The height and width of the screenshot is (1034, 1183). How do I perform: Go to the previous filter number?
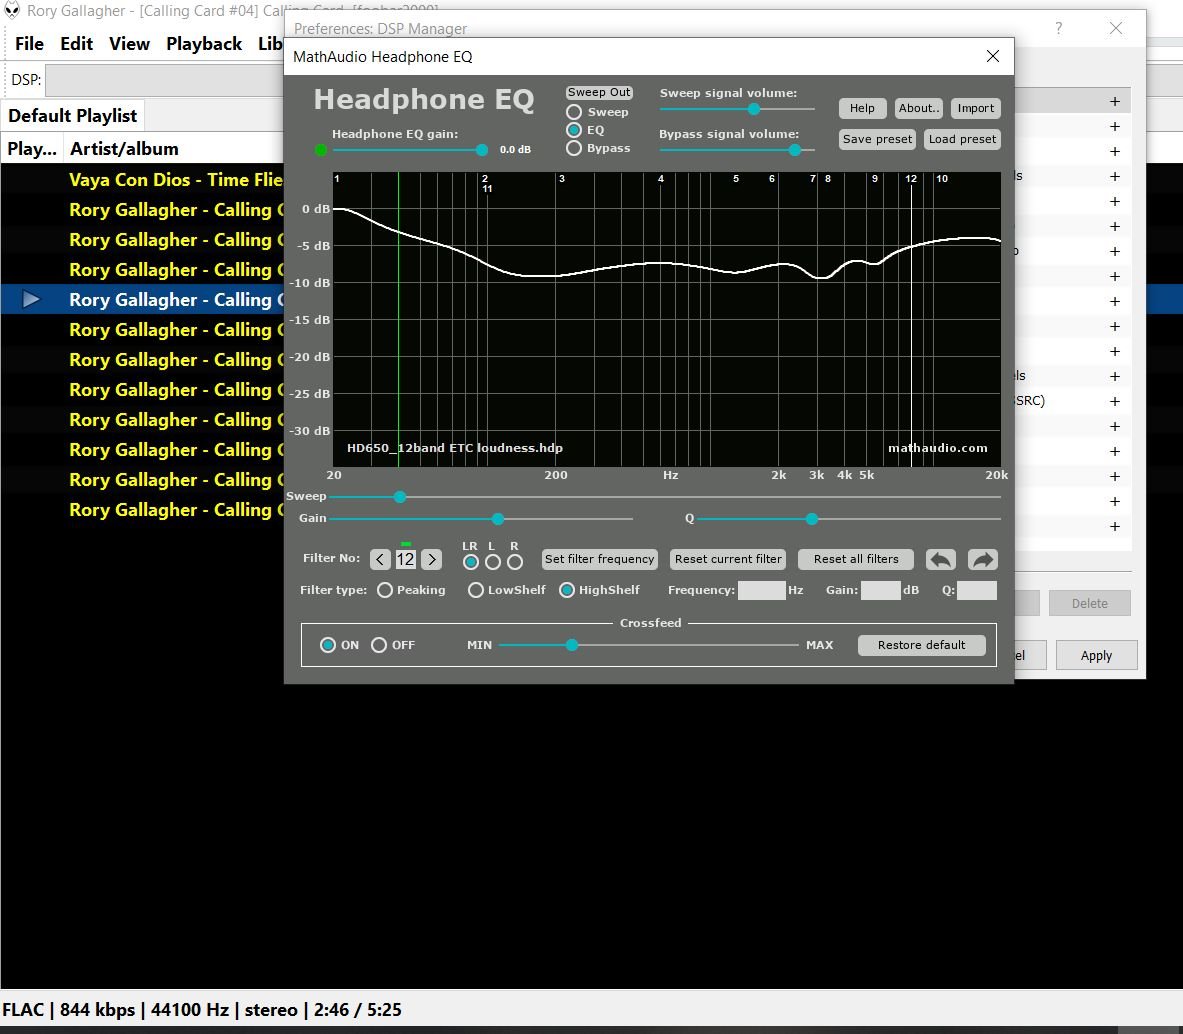tap(380, 560)
